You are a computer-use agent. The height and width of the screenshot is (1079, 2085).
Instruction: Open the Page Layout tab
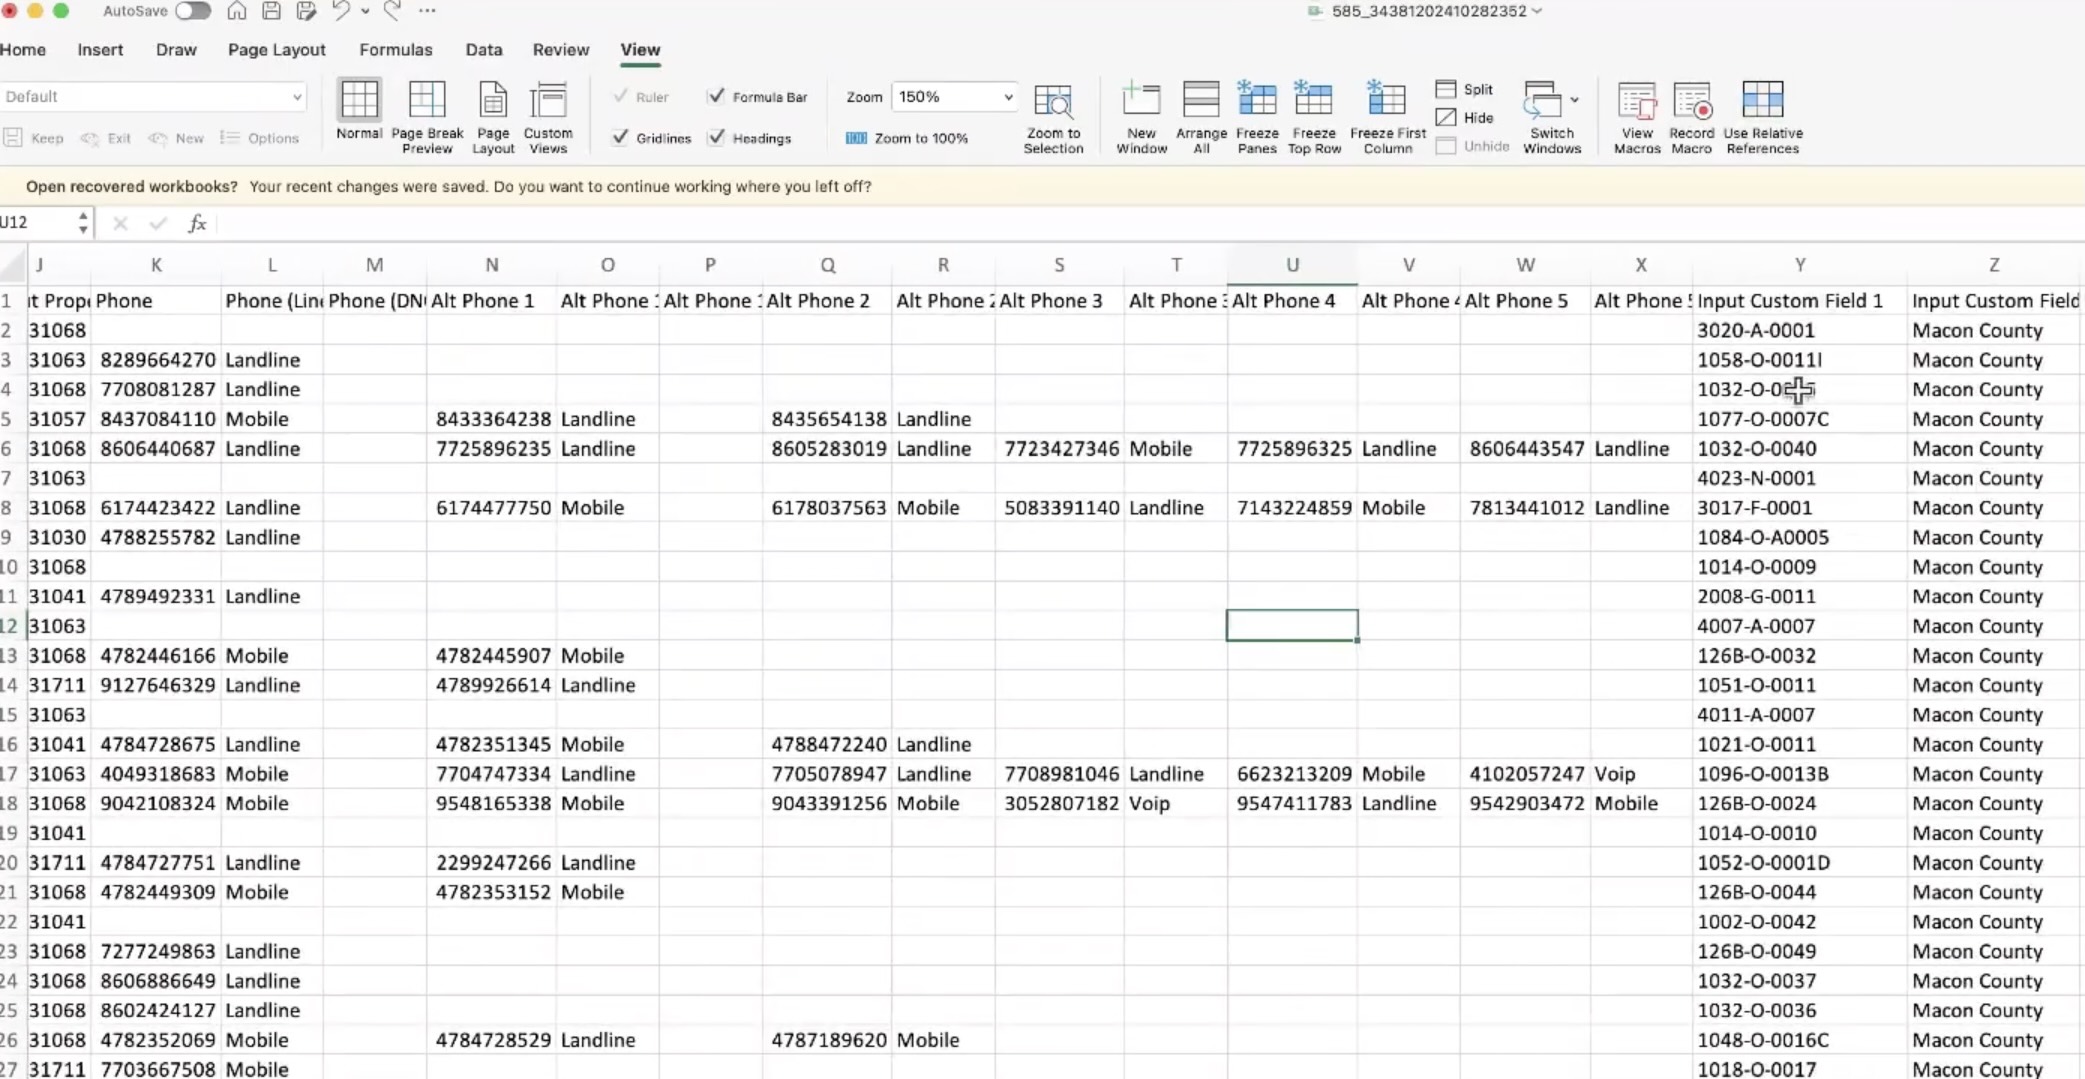point(276,50)
